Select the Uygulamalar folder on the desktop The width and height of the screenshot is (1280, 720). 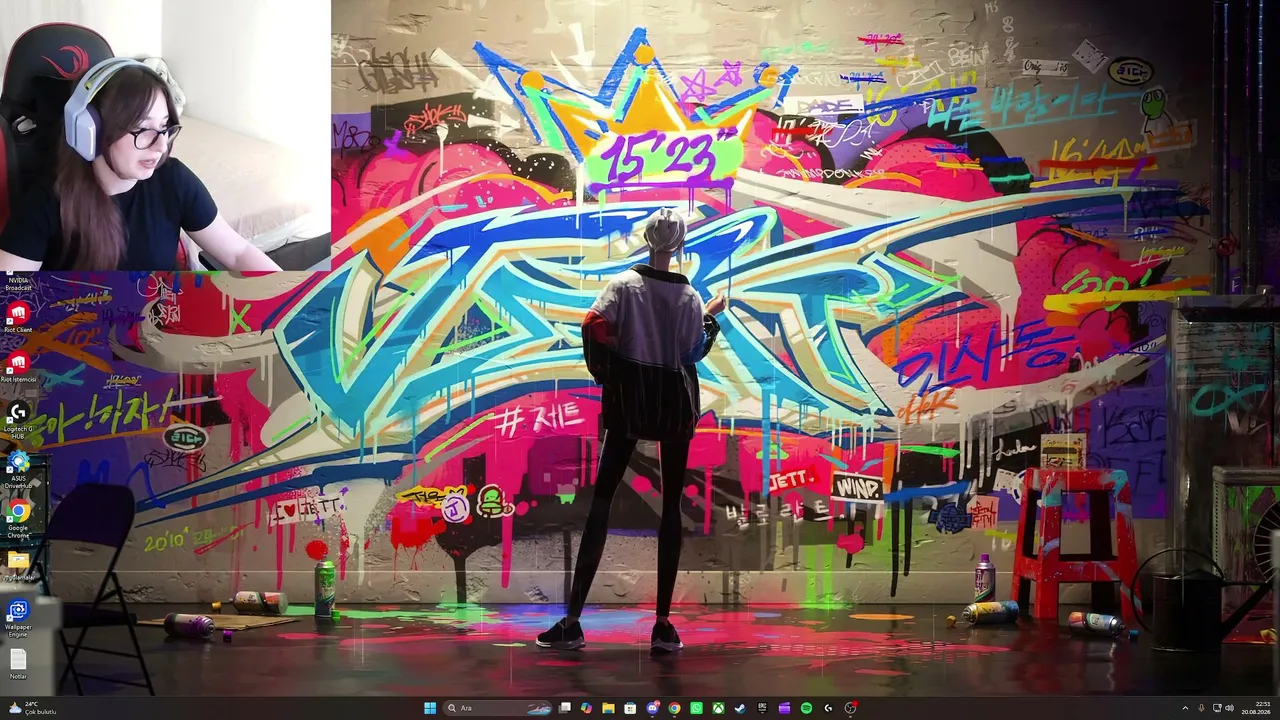click(x=18, y=565)
